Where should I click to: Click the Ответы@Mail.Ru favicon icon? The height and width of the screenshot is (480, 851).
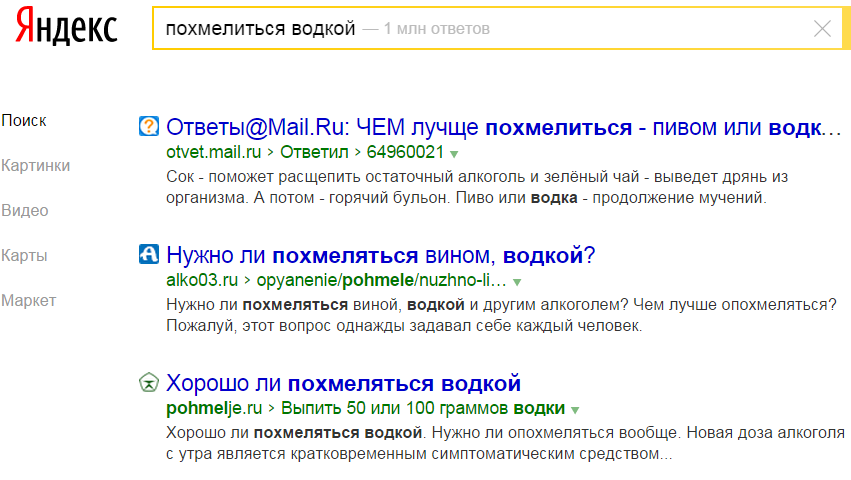[x=149, y=126]
